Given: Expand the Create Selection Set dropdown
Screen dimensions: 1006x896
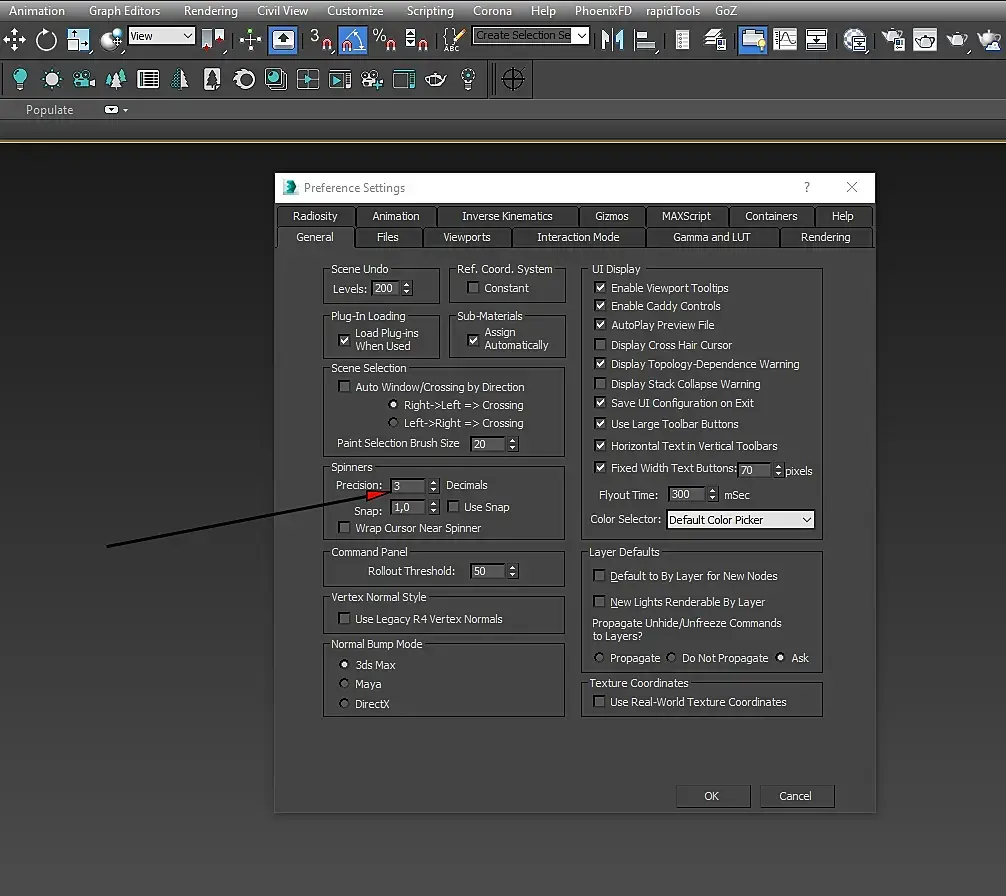Looking at the screenshot, I should pos(582,36).
